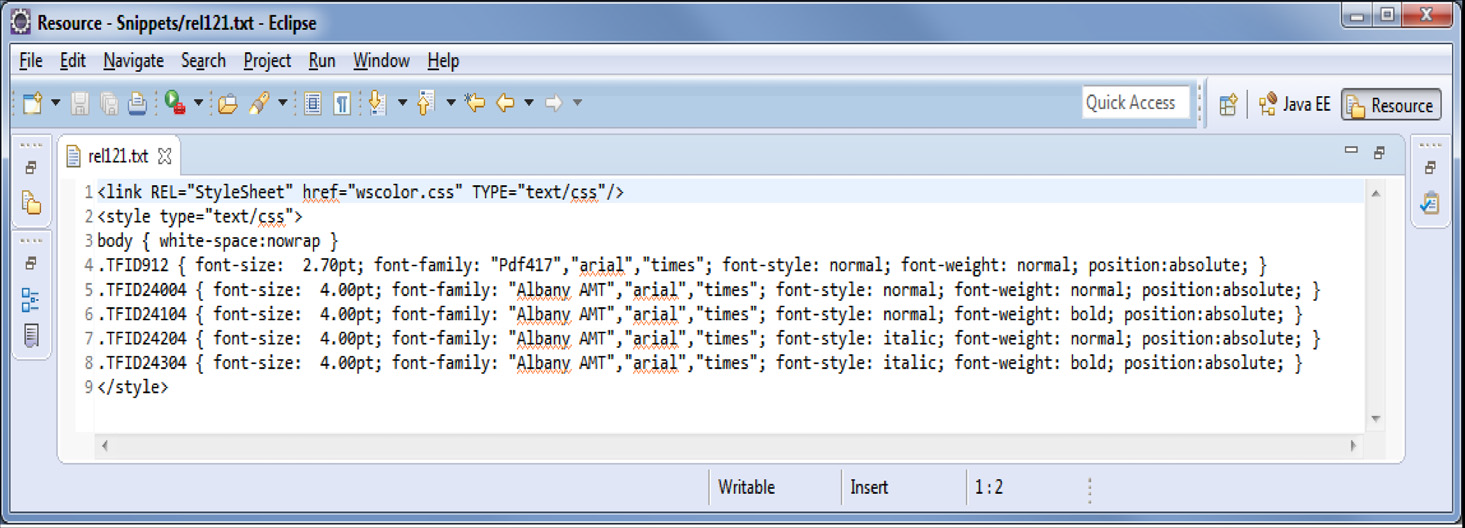Viewport: 1465px width, 528px height.
Task: Close the rel121.txt tab
Action: click(x=165, y=156)
